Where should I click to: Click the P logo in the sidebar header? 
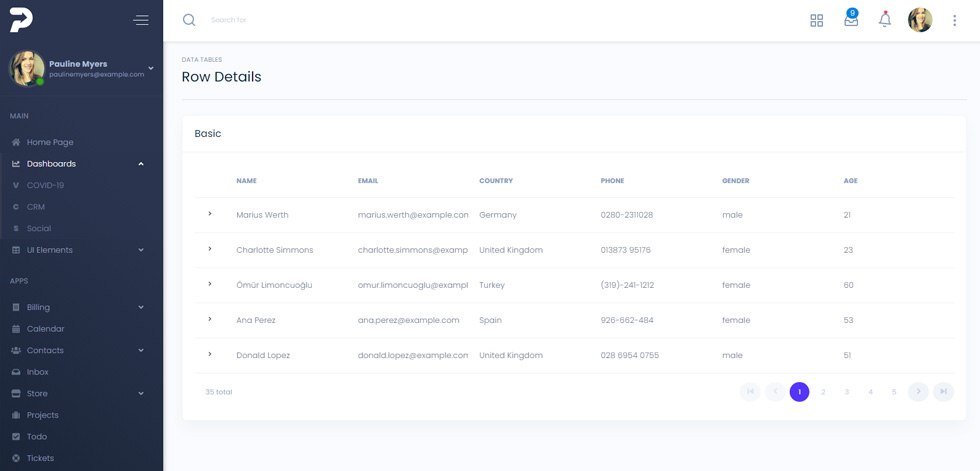point(21,20)
